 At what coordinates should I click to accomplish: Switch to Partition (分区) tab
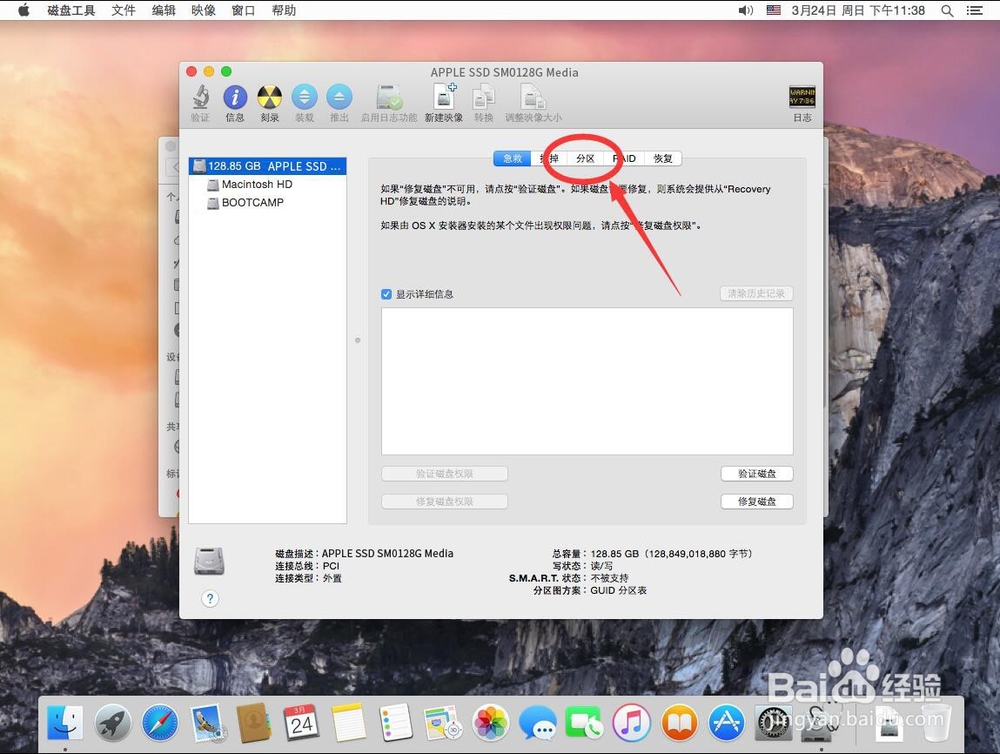[x=585, y=158]
